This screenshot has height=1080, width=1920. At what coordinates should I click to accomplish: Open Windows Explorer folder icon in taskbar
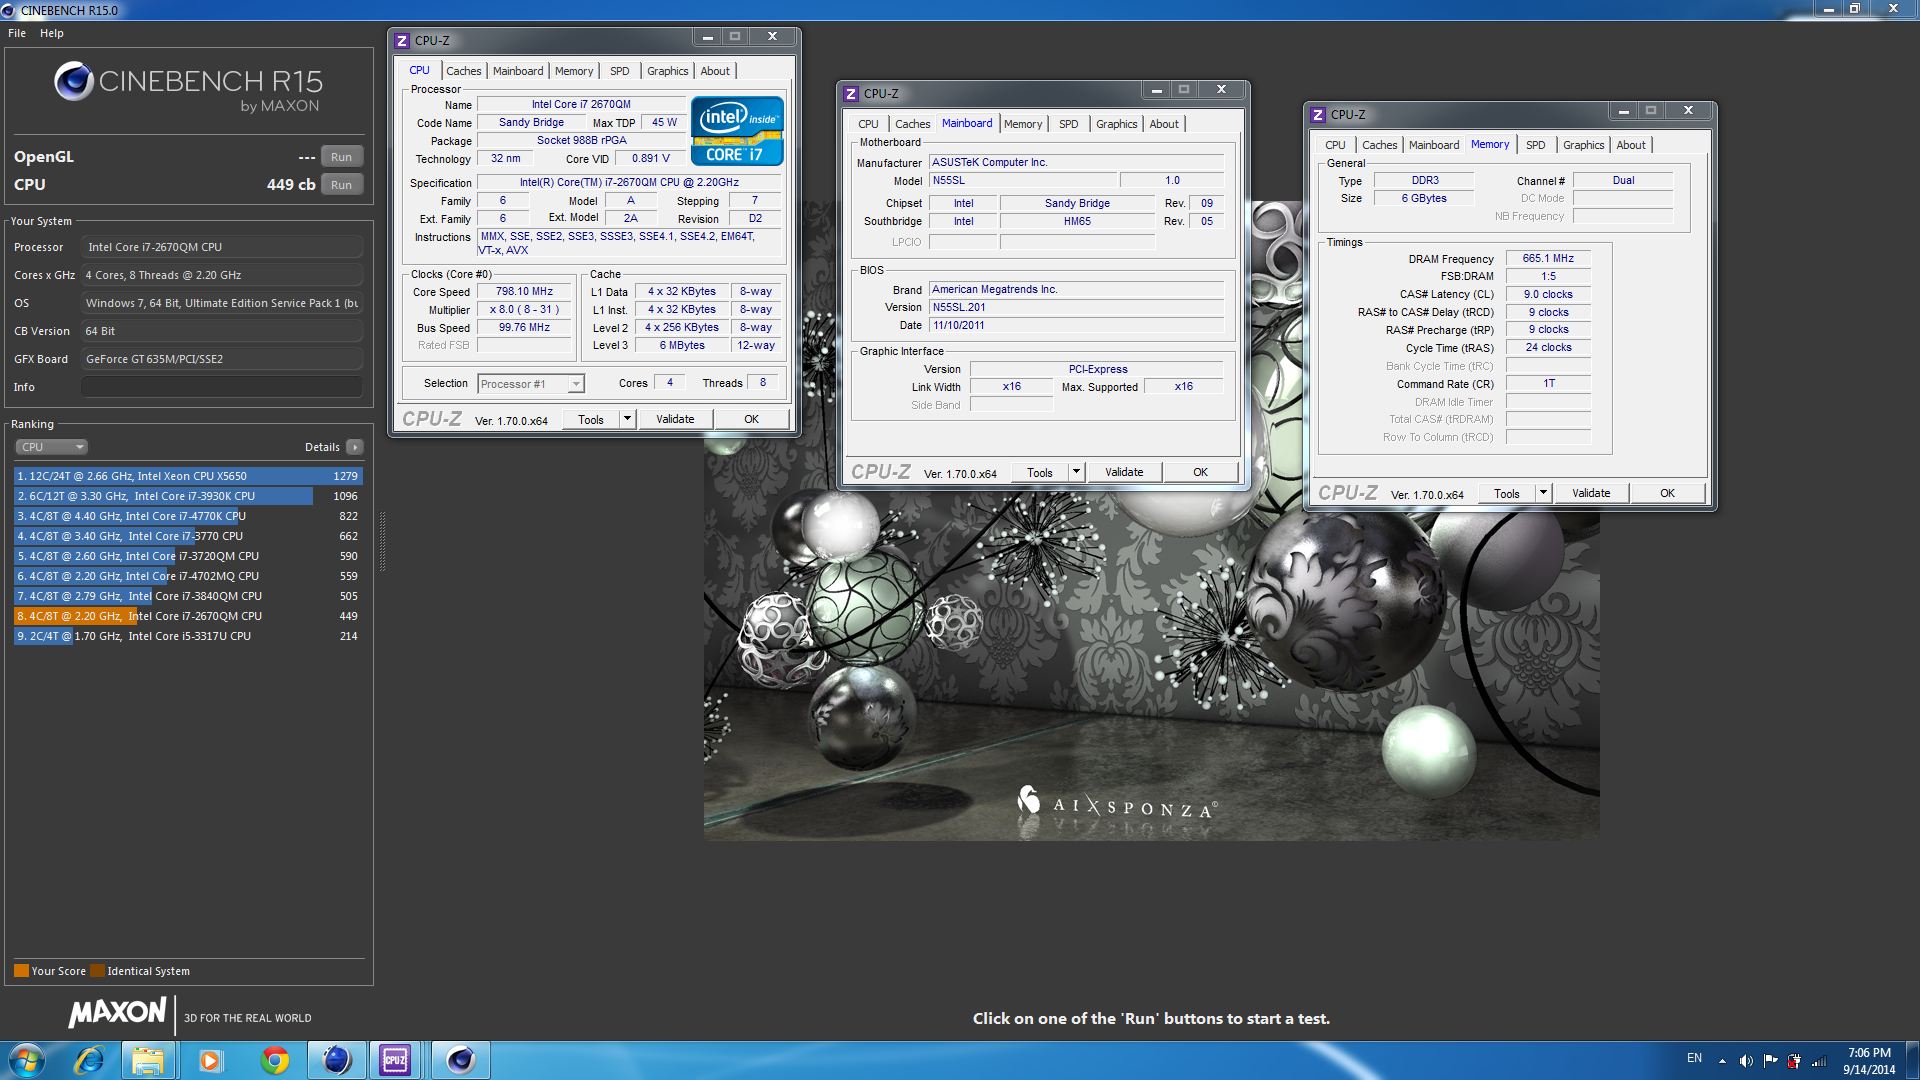(x=149, y=1060)
